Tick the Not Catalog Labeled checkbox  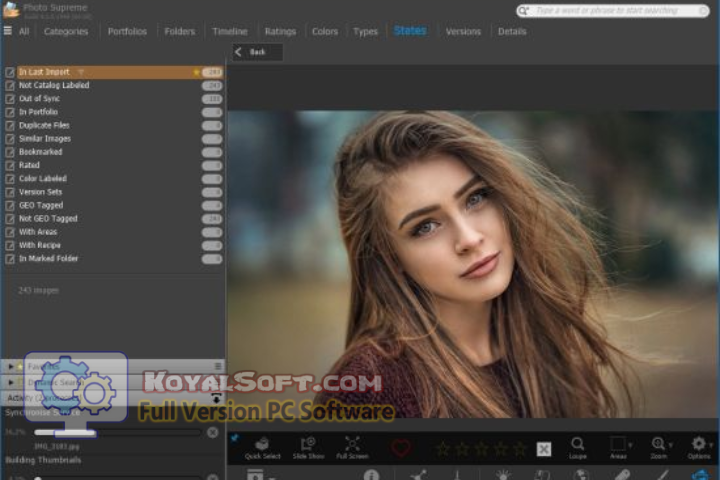10,85
